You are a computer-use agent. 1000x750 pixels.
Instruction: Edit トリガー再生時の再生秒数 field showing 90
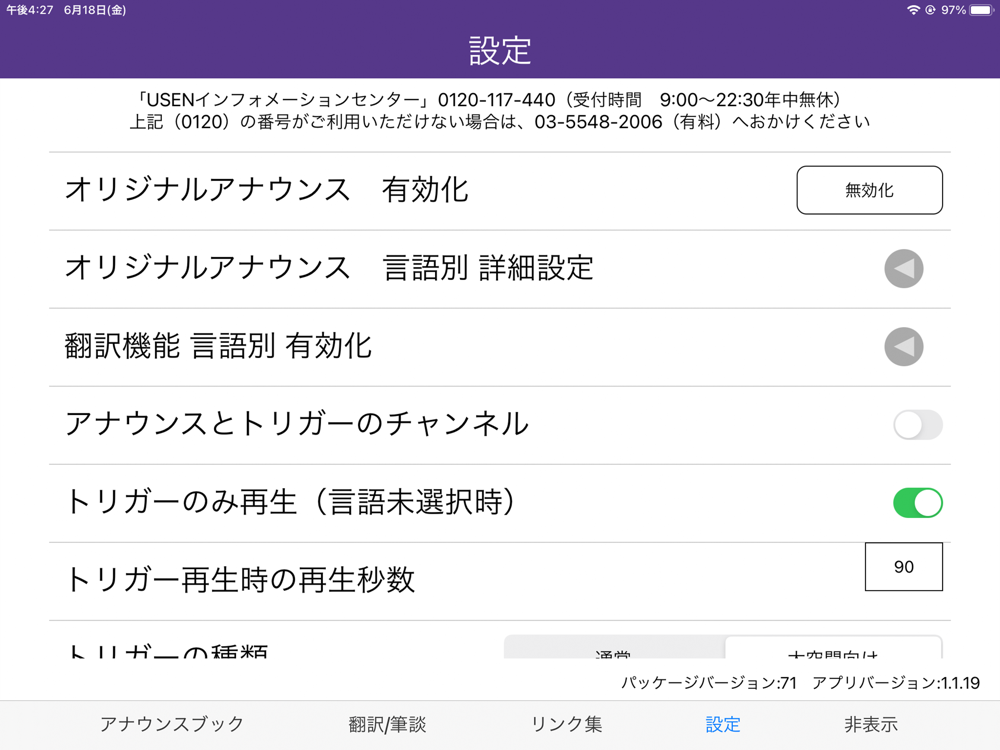(x=904, y=566)
